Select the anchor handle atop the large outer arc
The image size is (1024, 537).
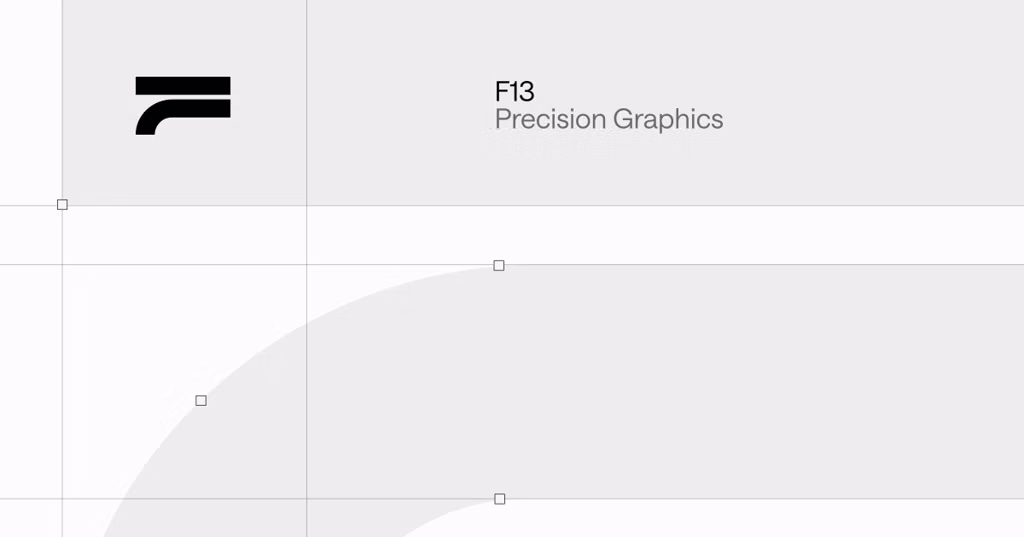click(499, 265)
